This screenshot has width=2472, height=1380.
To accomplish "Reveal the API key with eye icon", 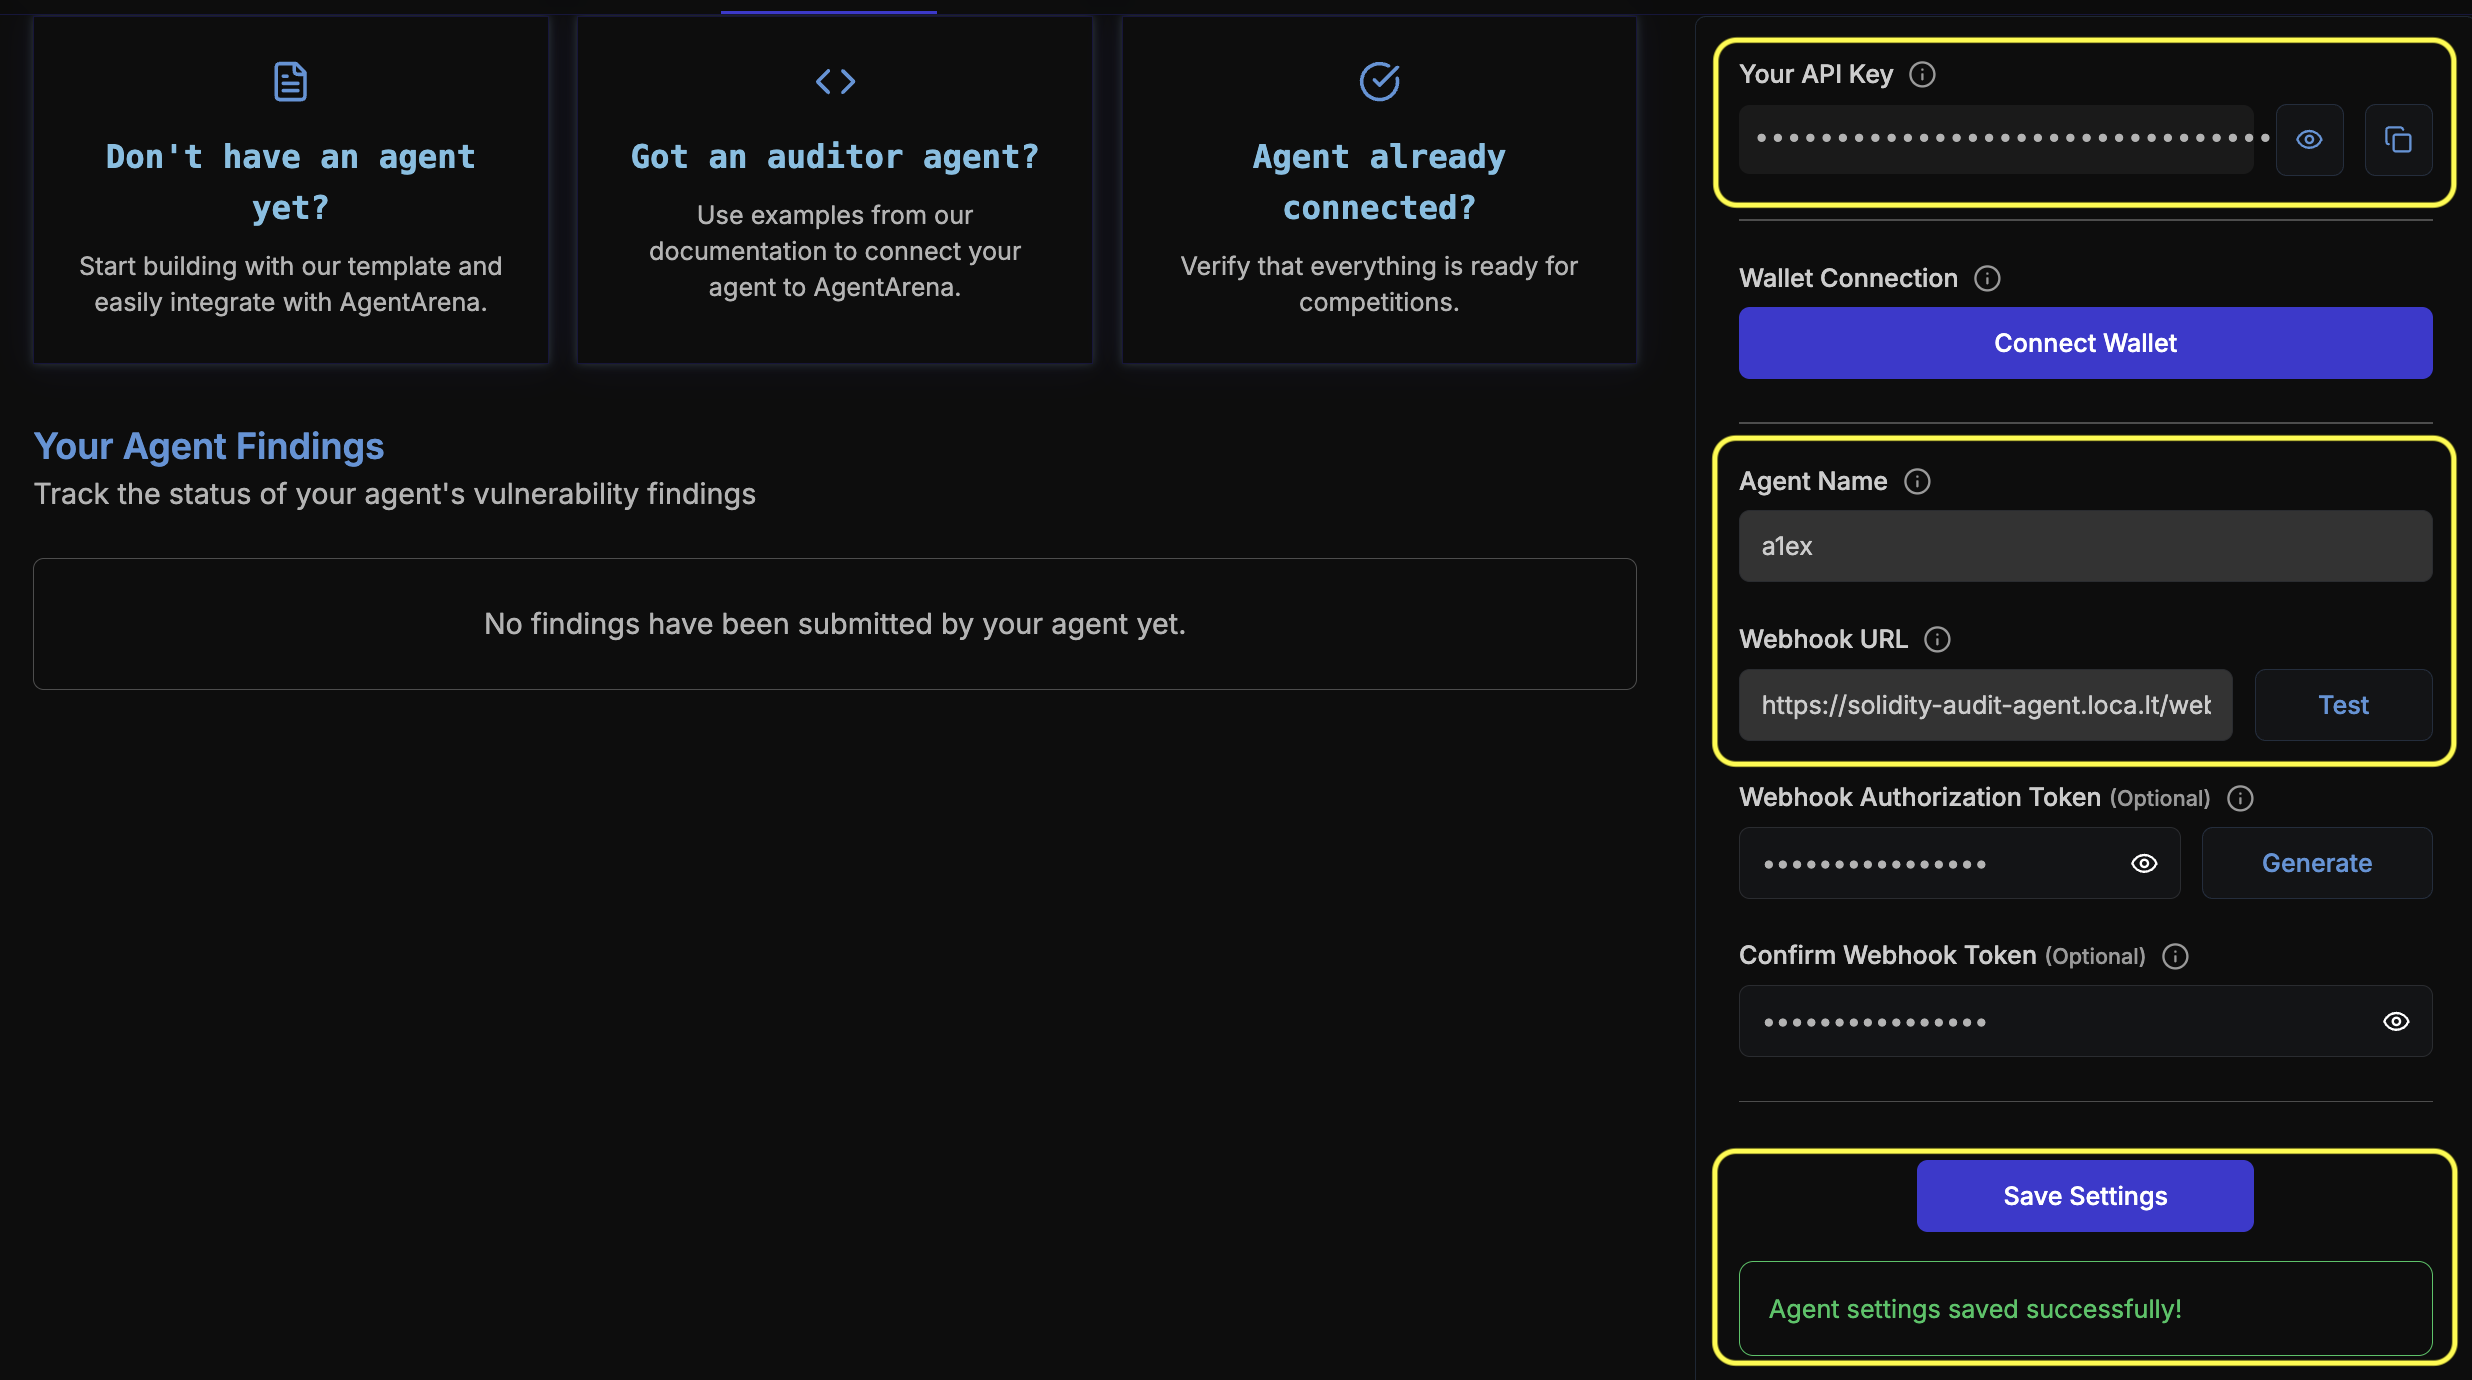I will click(x=2309, y=140).
